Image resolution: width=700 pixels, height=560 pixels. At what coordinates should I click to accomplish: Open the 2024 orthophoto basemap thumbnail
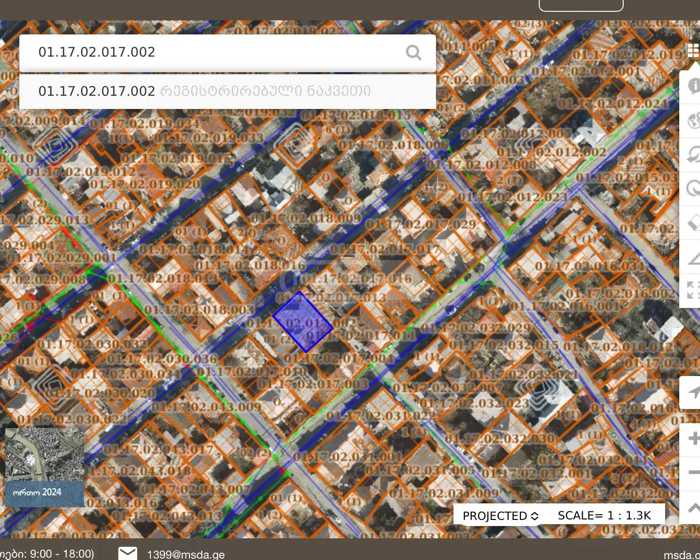(x=44, y=466)
